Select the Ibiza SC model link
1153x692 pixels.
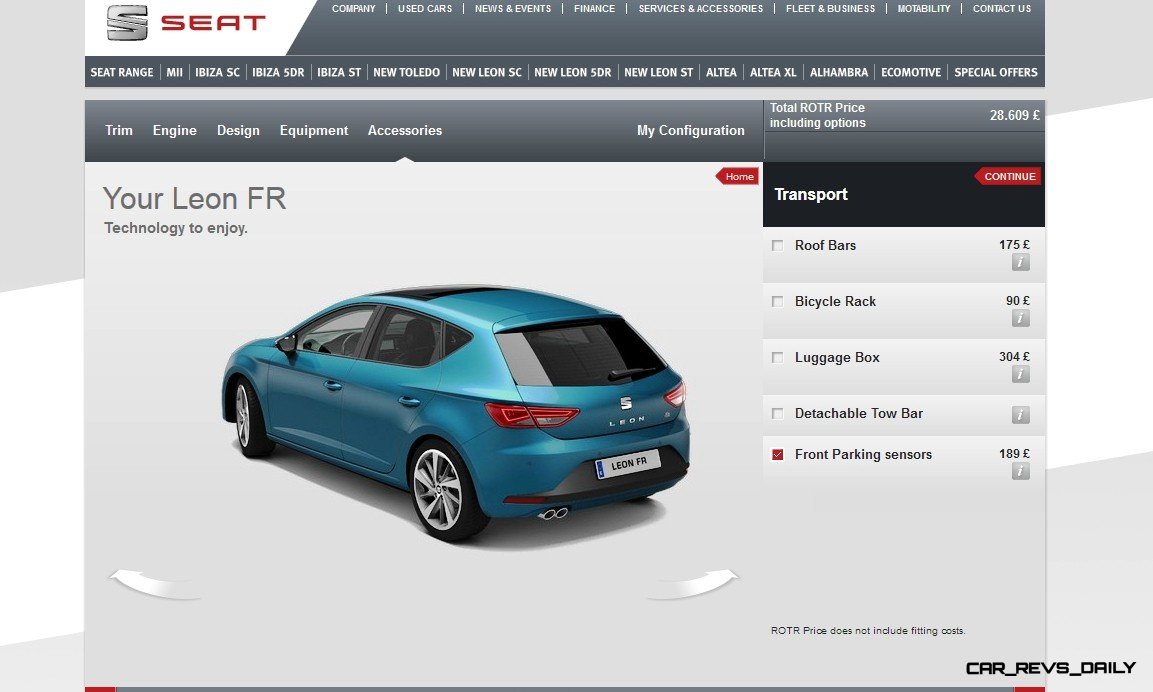(x=217, y=72)
